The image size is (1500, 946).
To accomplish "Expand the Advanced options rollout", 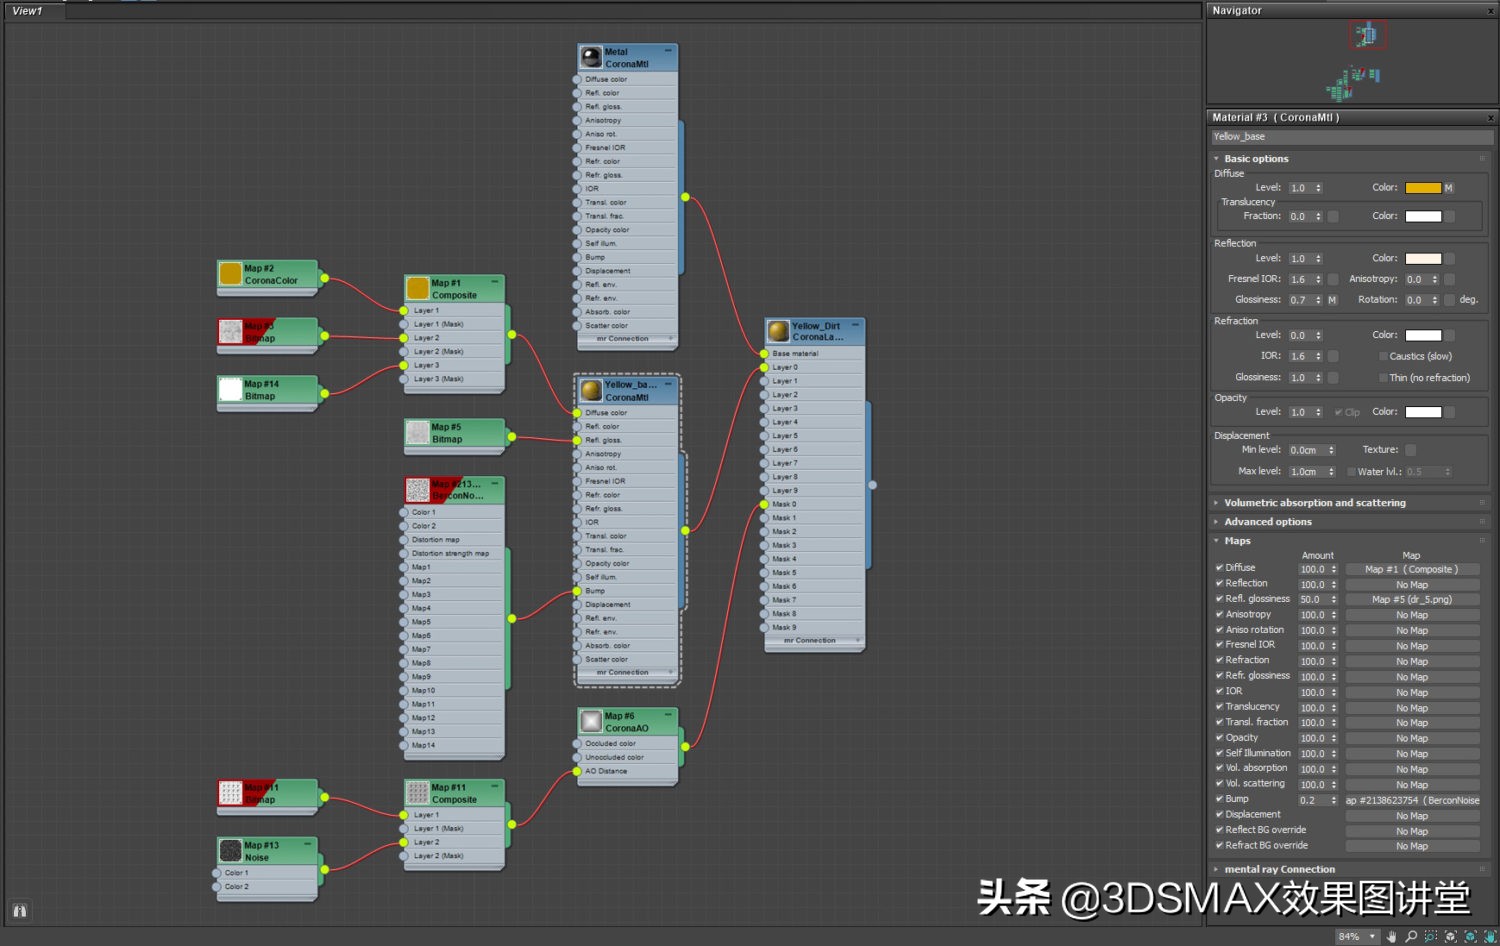I will [x=1267, y=522].
